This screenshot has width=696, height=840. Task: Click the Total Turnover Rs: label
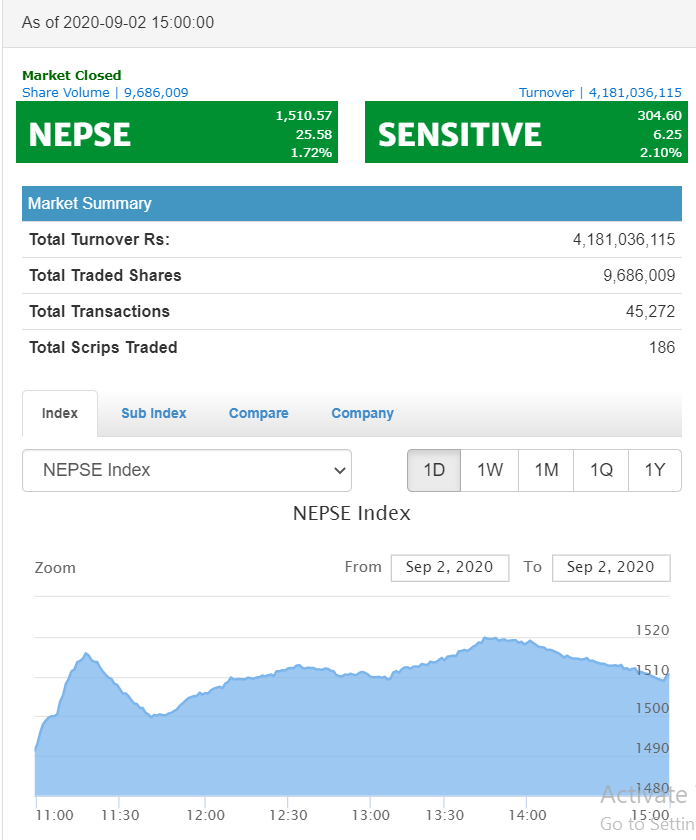point(100,239)
